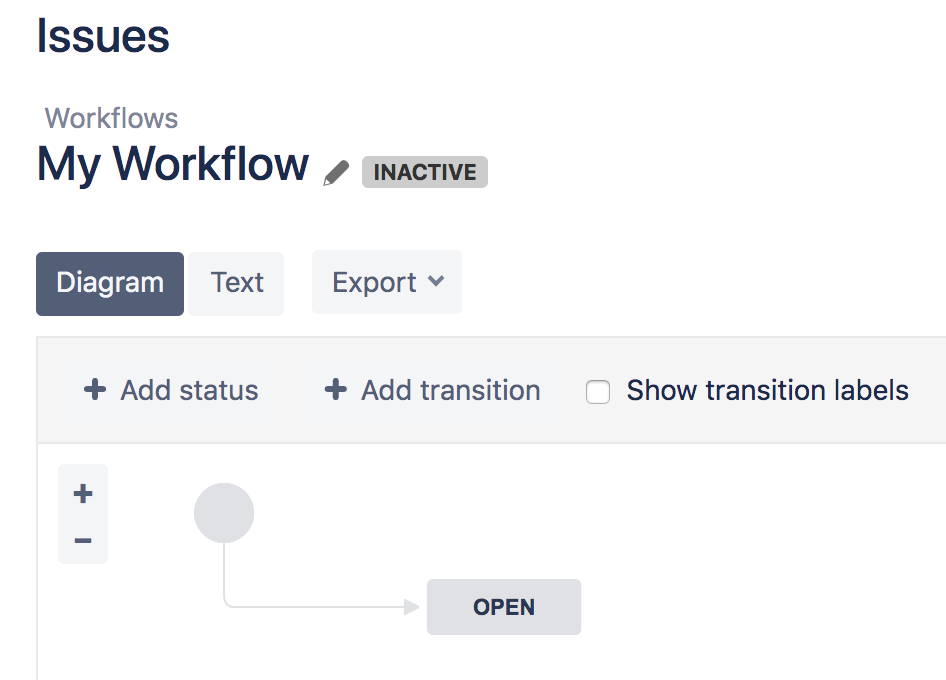Select the Diagram tab
Screen dimensions: 946x680
[x=109, y=282]
